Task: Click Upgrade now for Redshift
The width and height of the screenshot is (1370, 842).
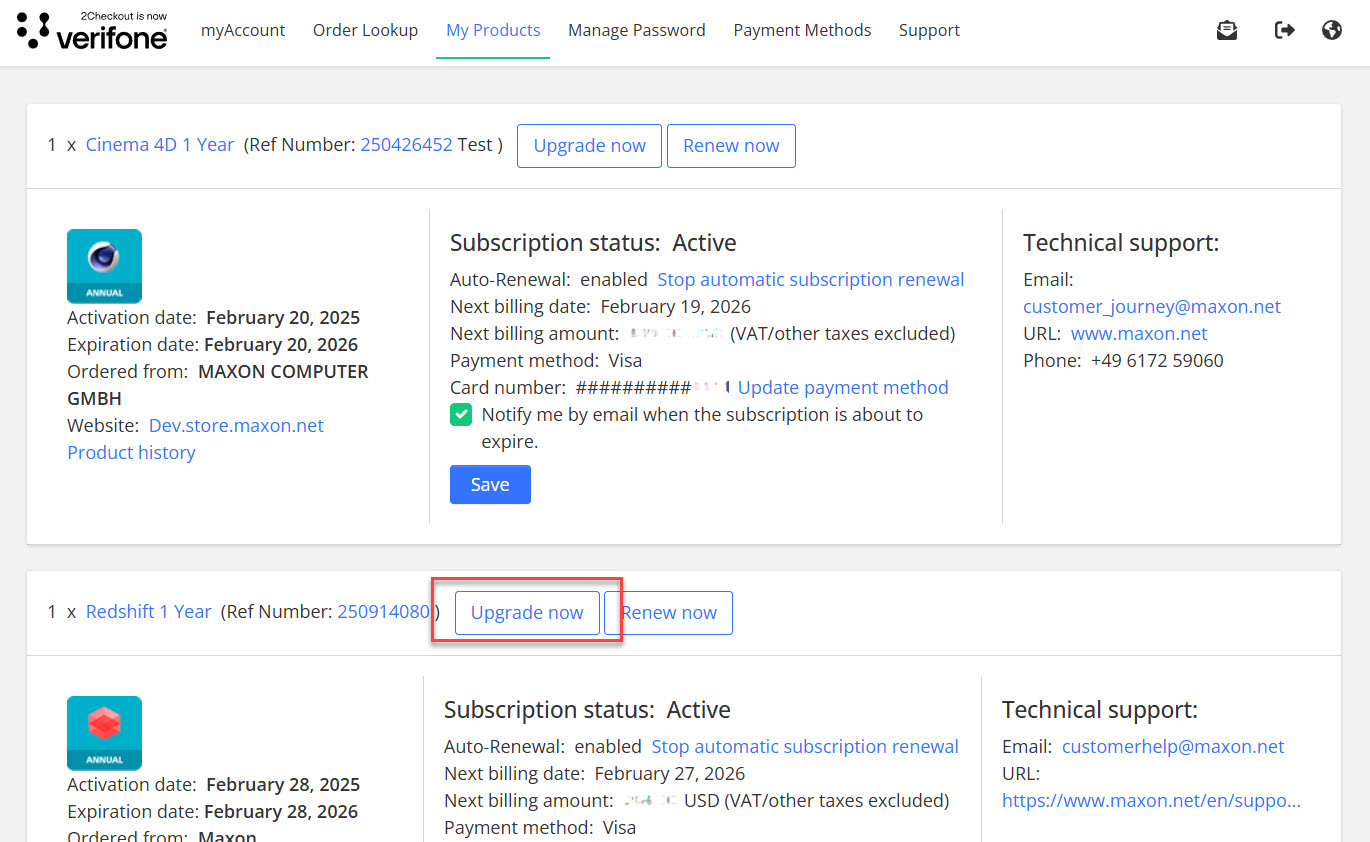Action: (x=527, y=613)
